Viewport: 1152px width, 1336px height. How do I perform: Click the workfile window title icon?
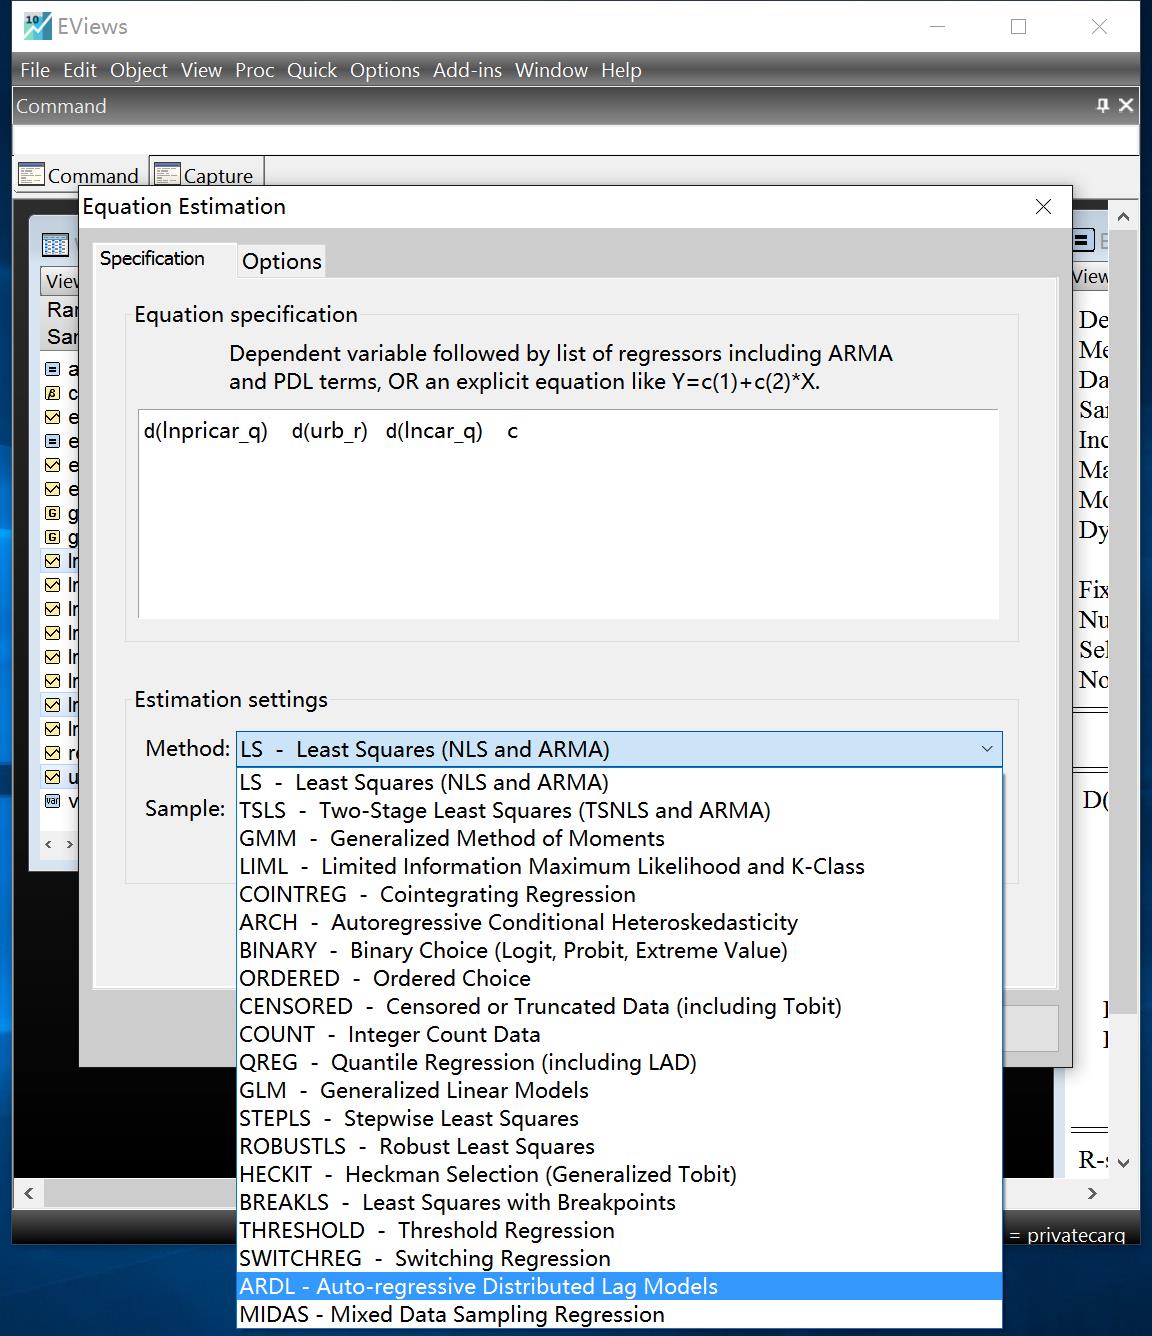[x=55, y=245]
